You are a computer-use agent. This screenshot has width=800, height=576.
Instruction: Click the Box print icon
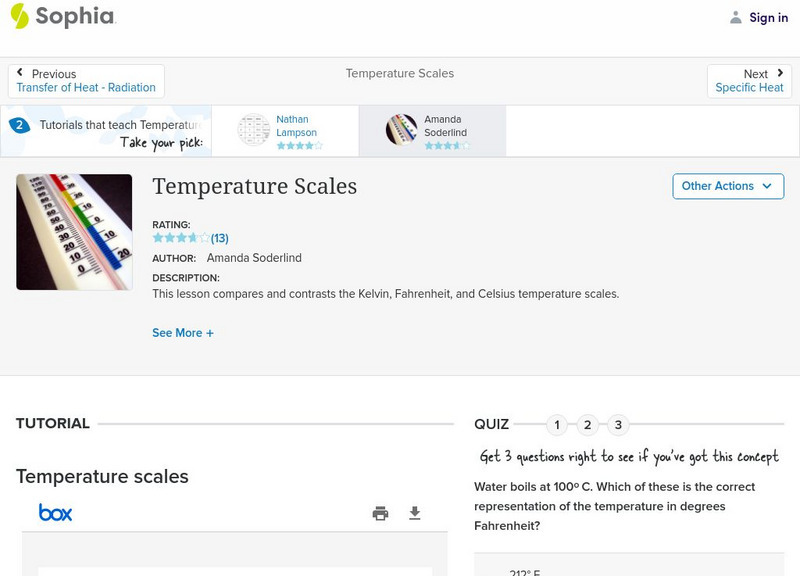(x=380, y=513)
